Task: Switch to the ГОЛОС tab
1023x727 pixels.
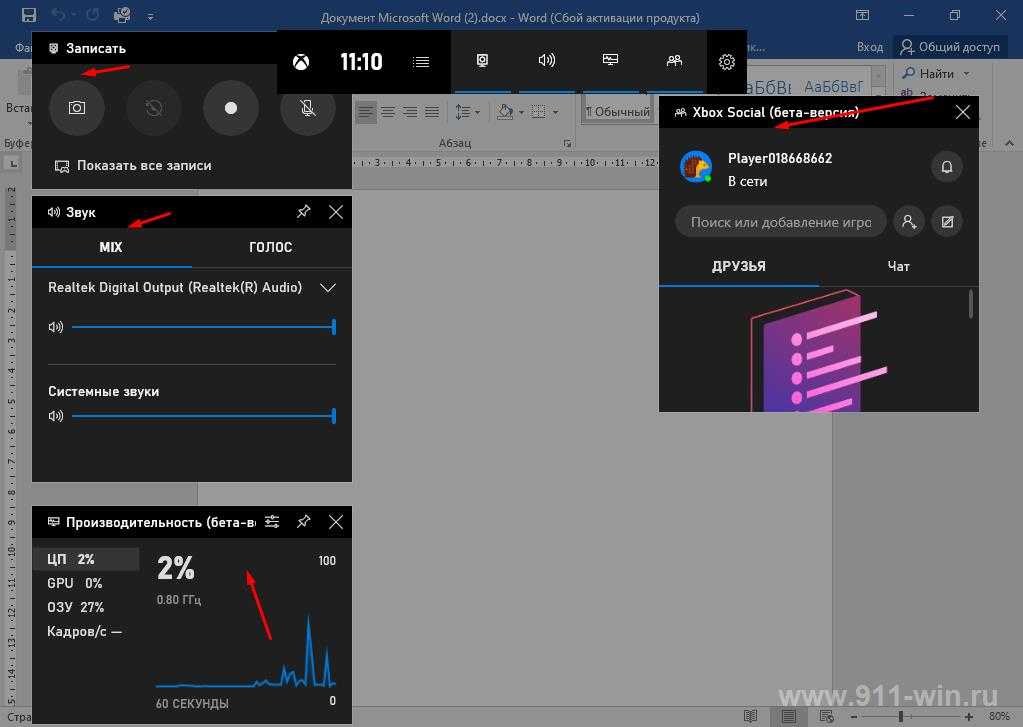Action: (270, 247)
